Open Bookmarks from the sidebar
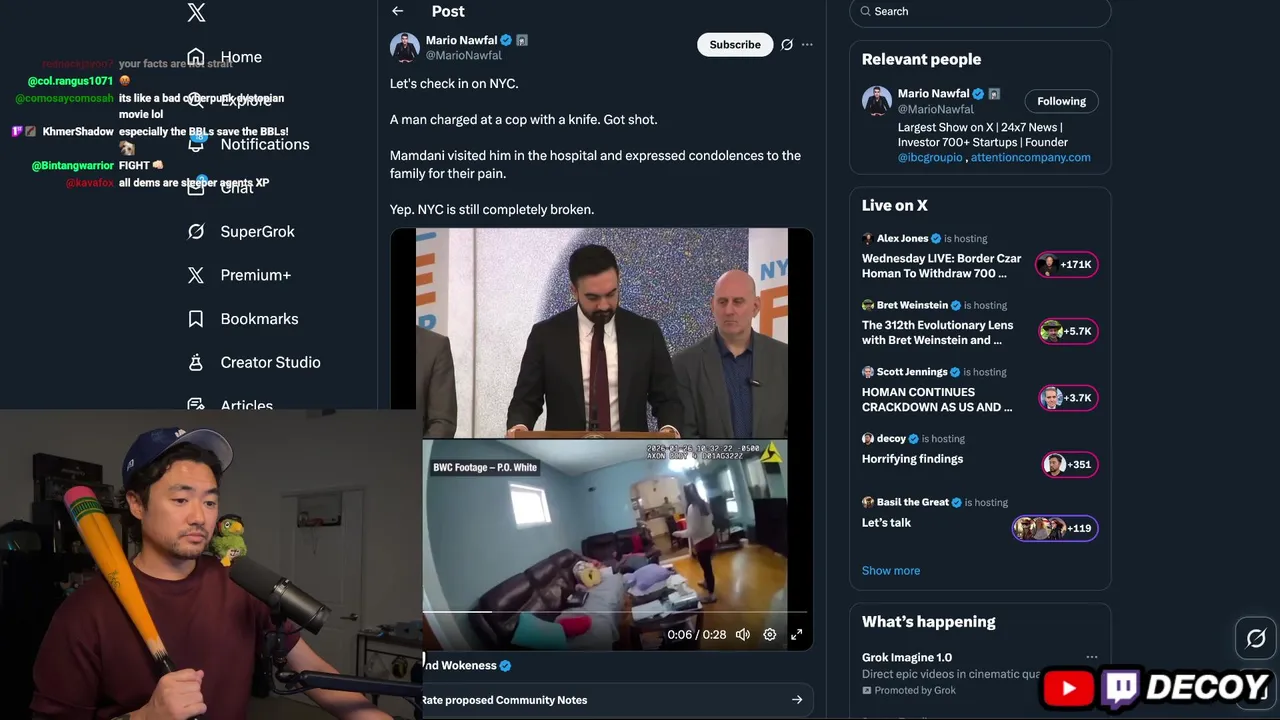Viewport: 1280px width, 720px height. [259, 319]
